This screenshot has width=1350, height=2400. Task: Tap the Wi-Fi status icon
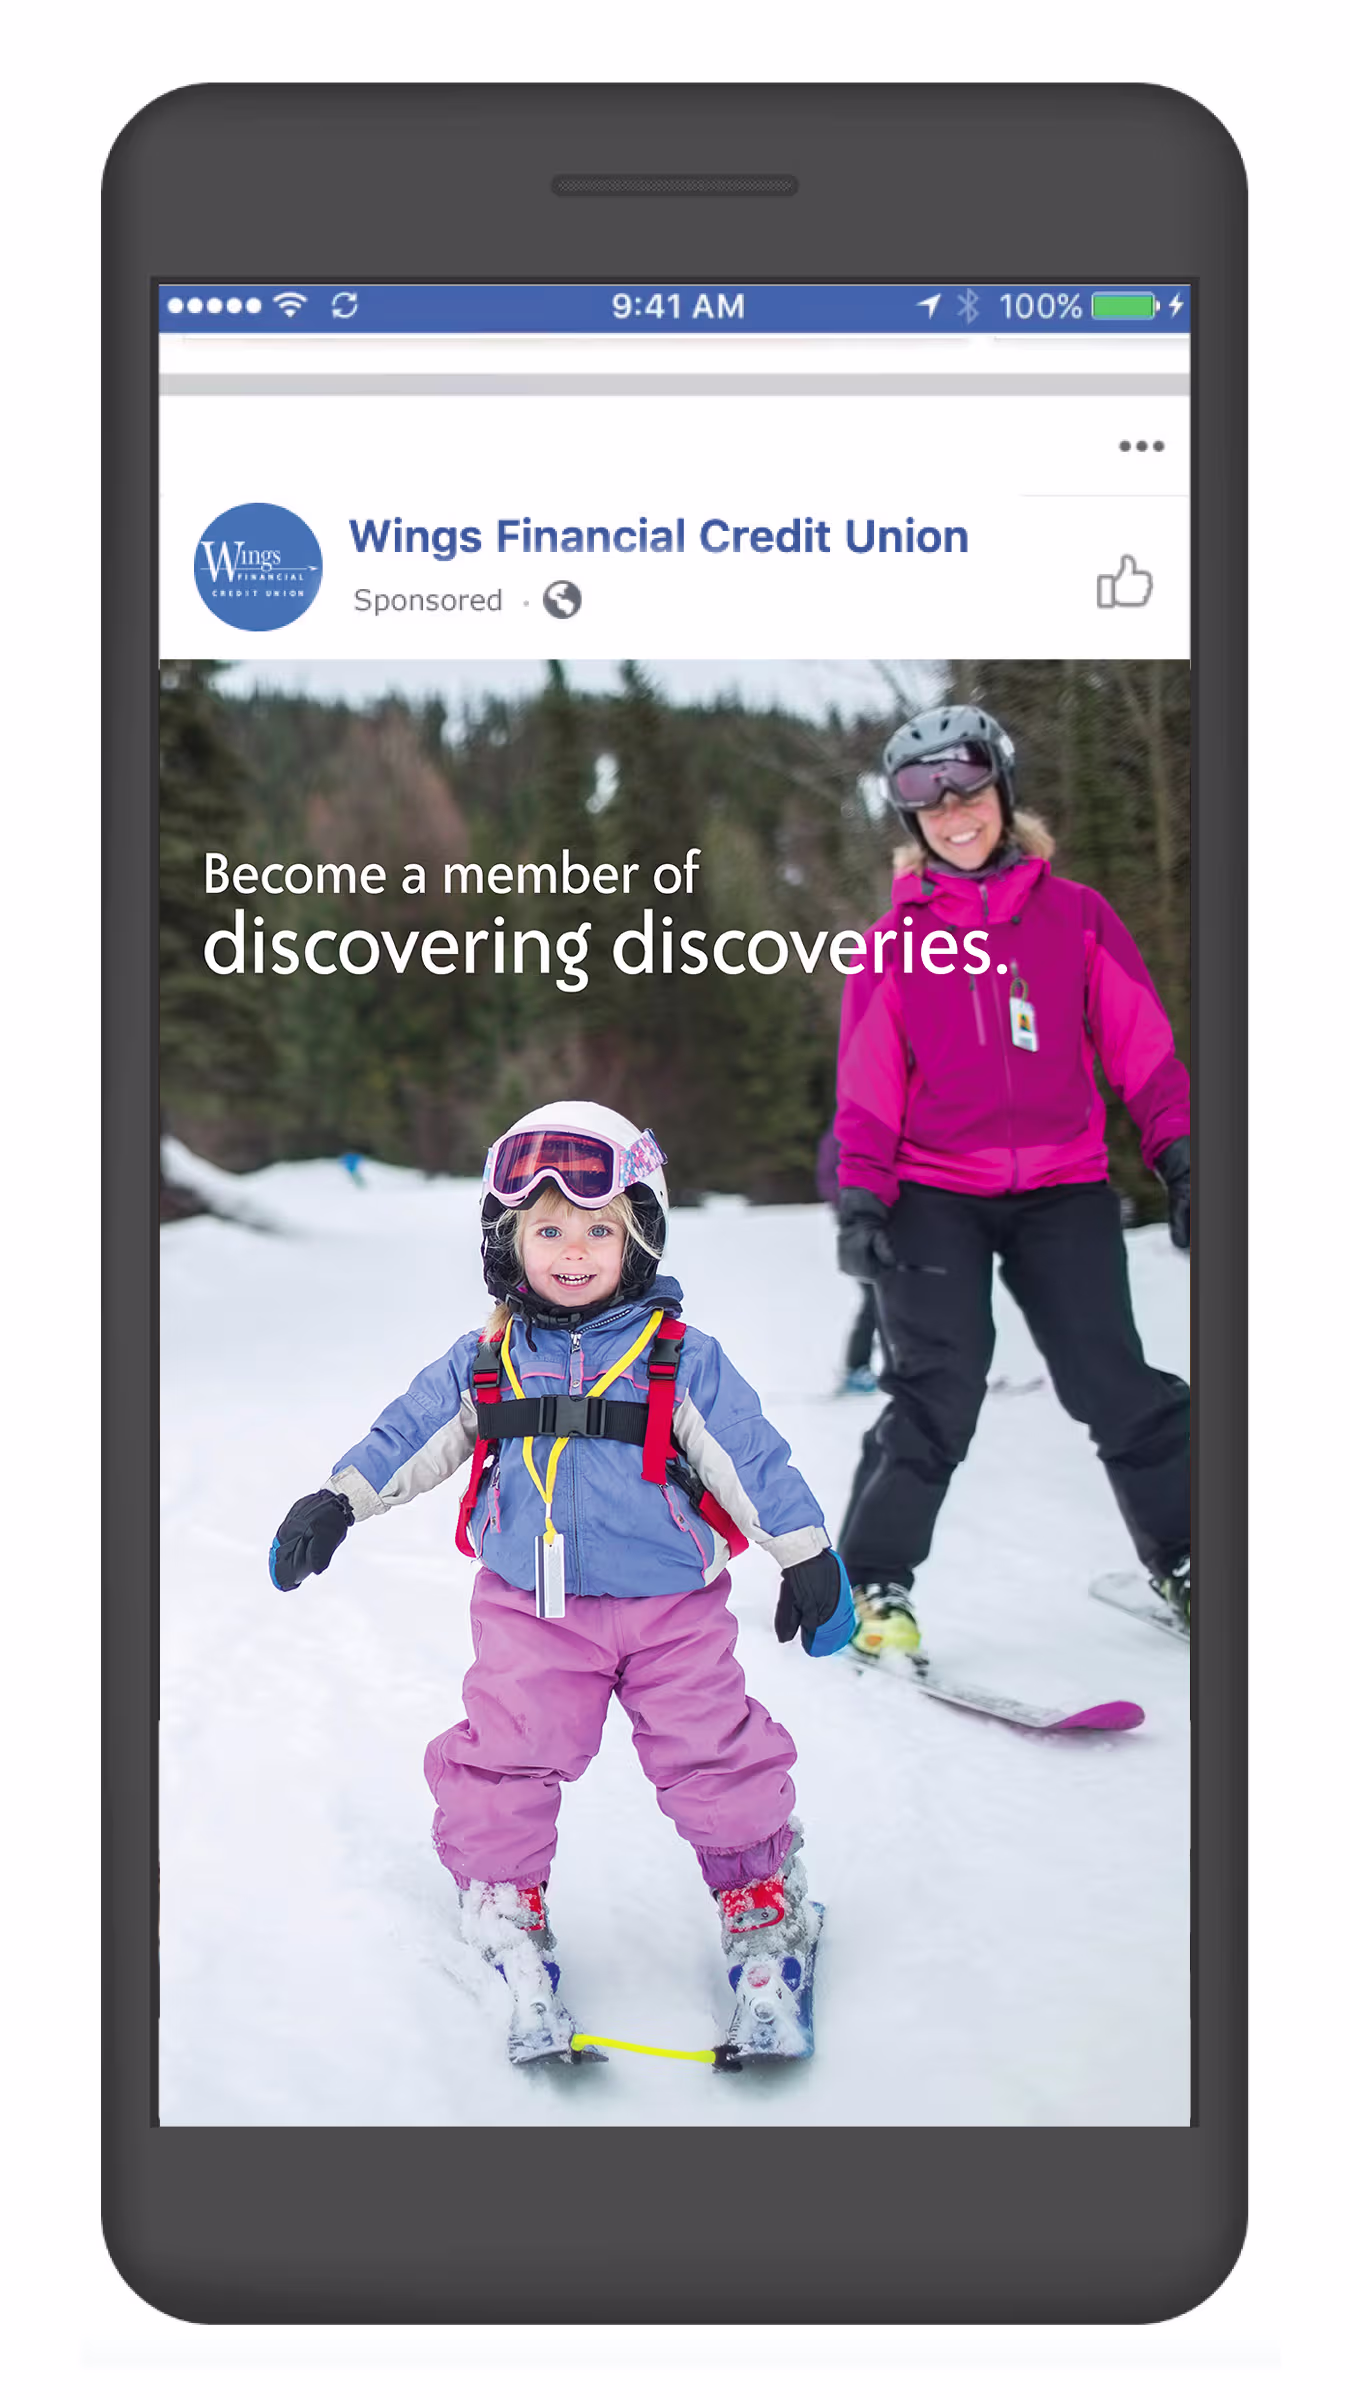(290, 305)
